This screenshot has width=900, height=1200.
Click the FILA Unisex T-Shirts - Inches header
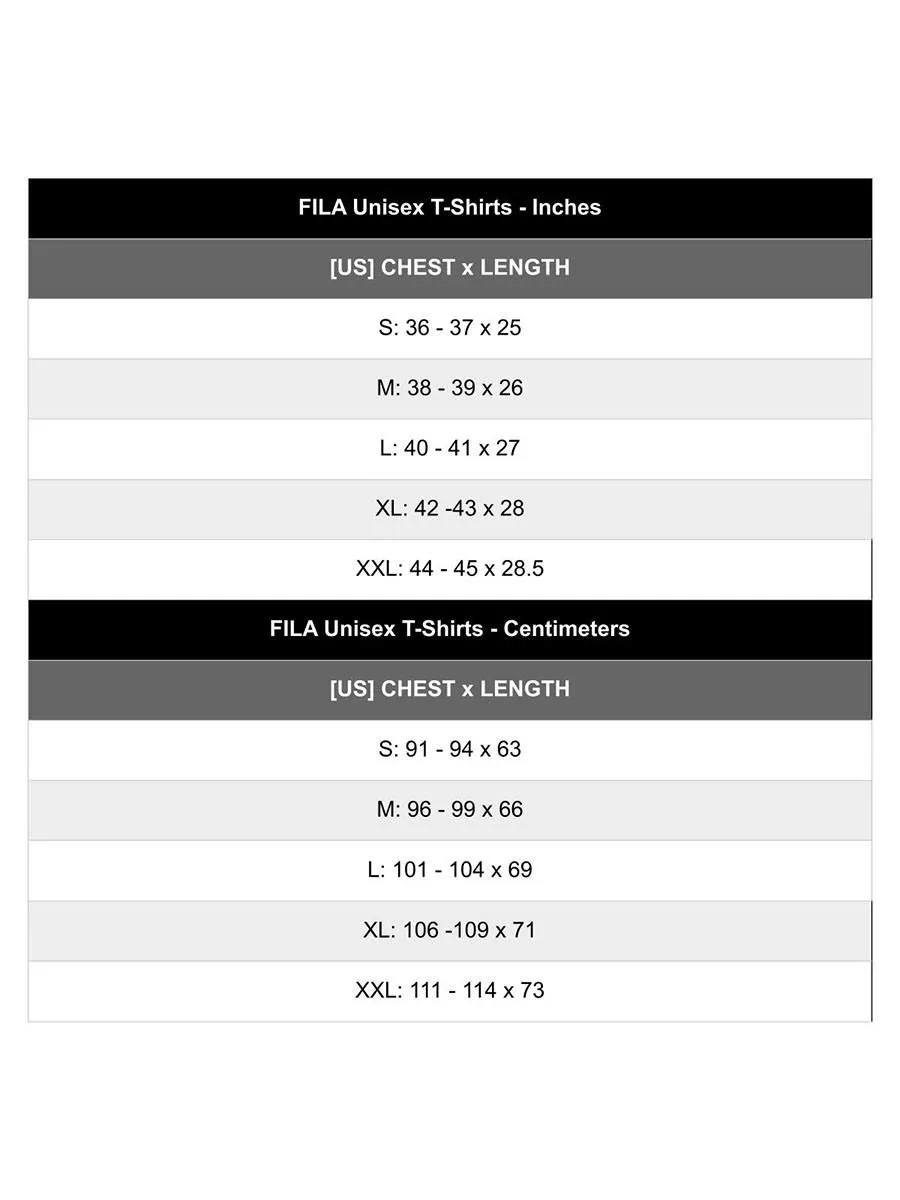pos(449,208)
